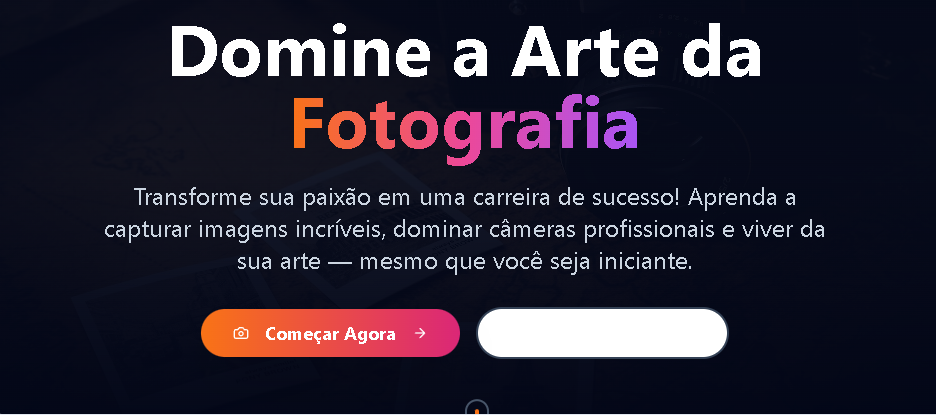
Task: Click the Começar Agora label text
Action: 330,334
